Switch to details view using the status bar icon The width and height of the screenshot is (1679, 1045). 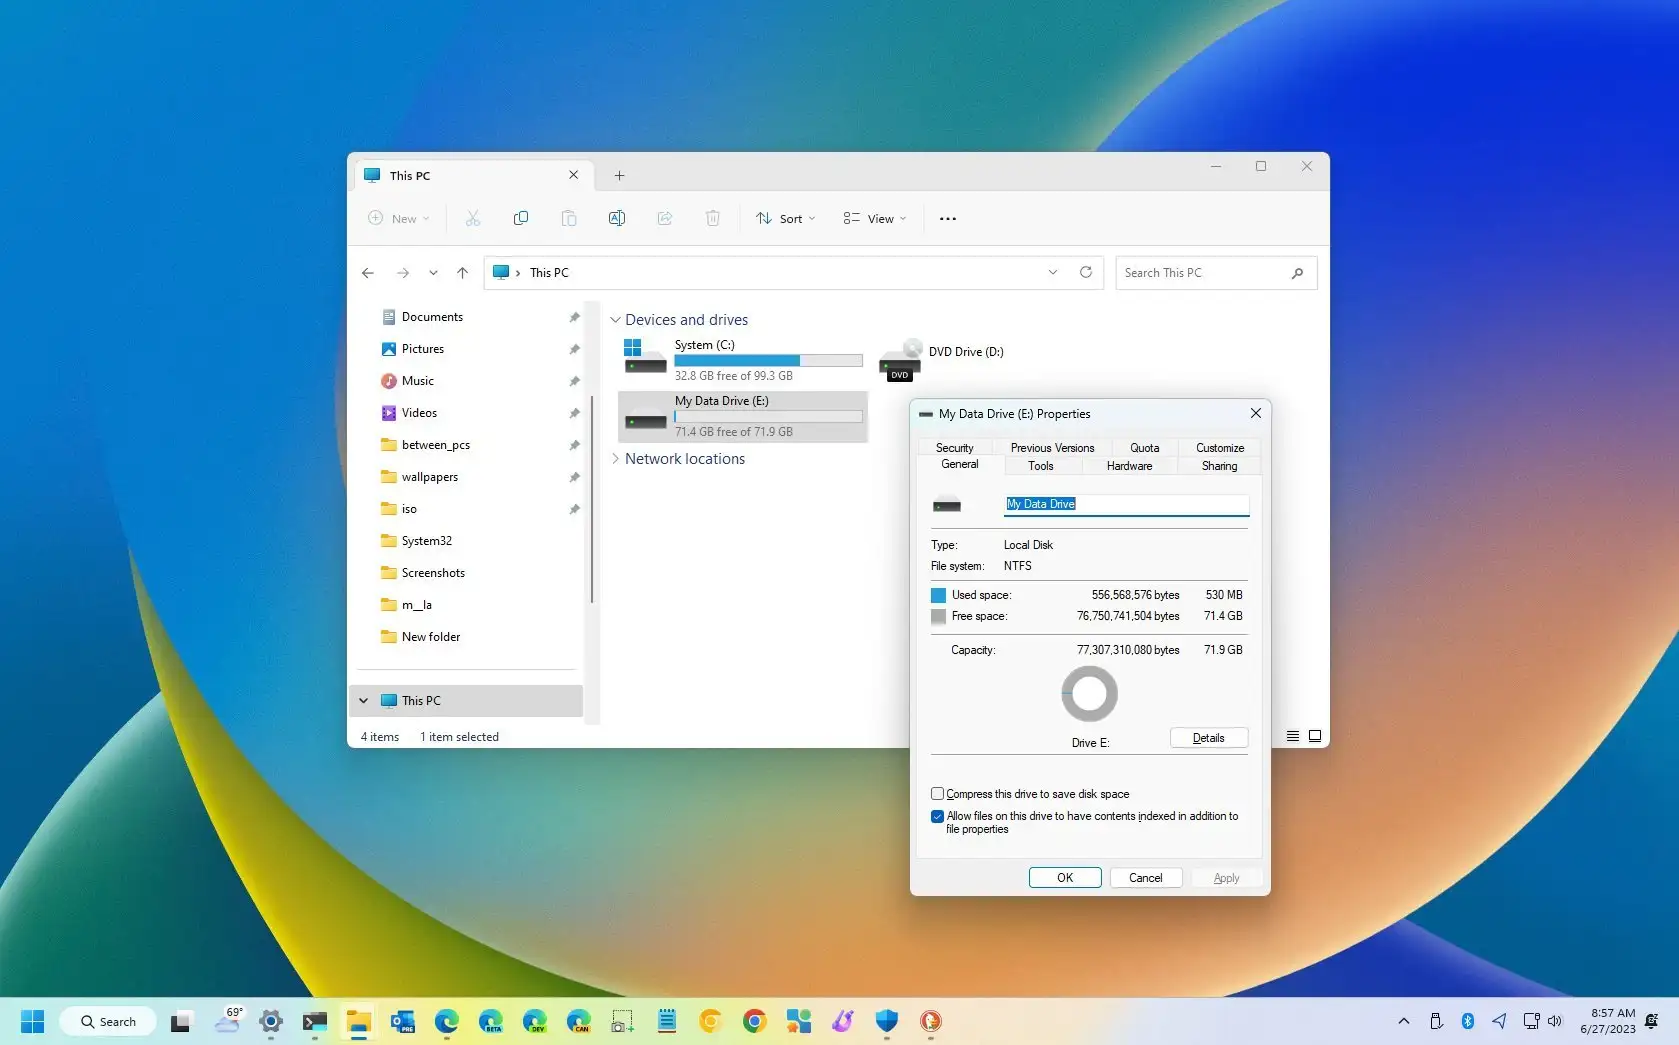[x=1291, y=735]
